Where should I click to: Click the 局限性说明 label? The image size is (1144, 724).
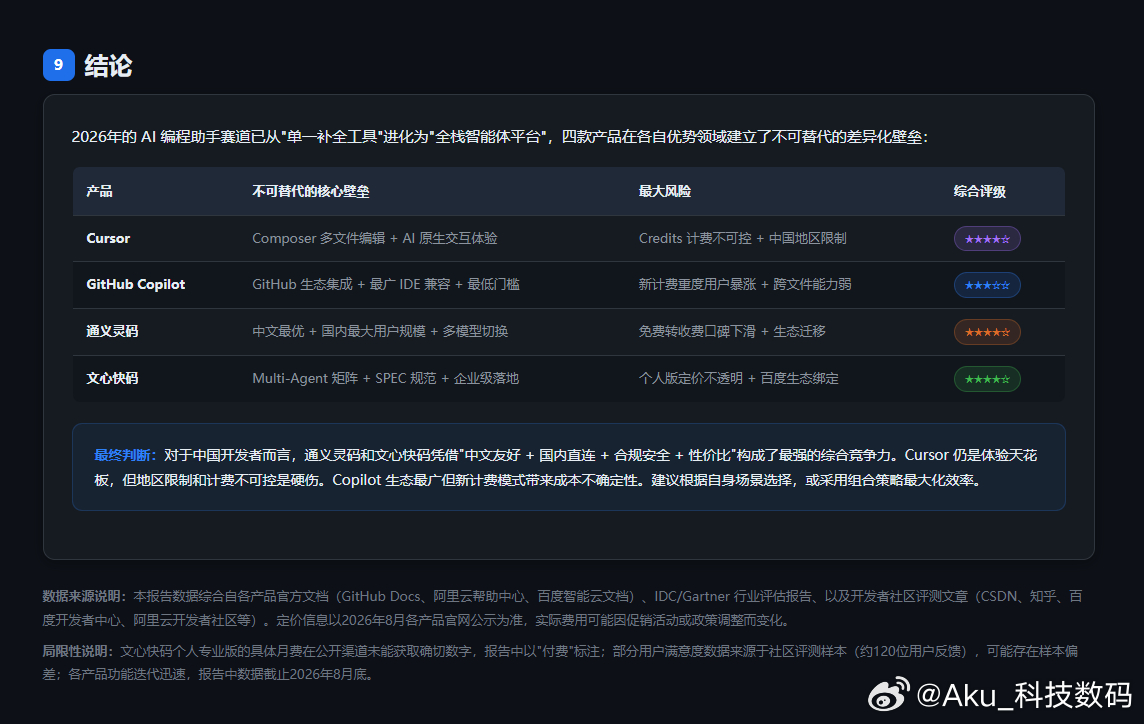click(78, 651)
